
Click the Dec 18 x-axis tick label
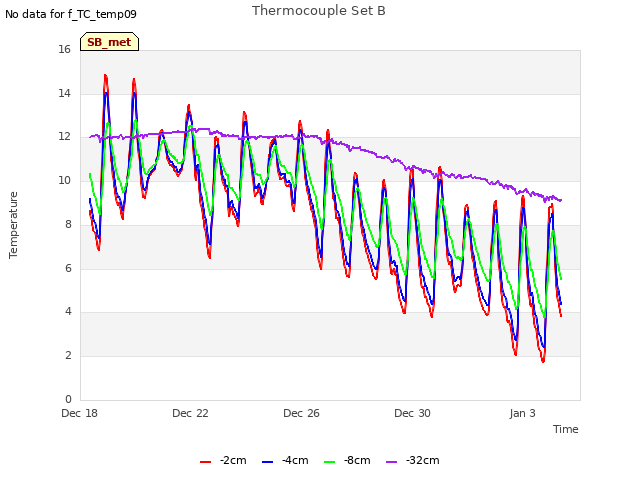[x=80, y=413]
